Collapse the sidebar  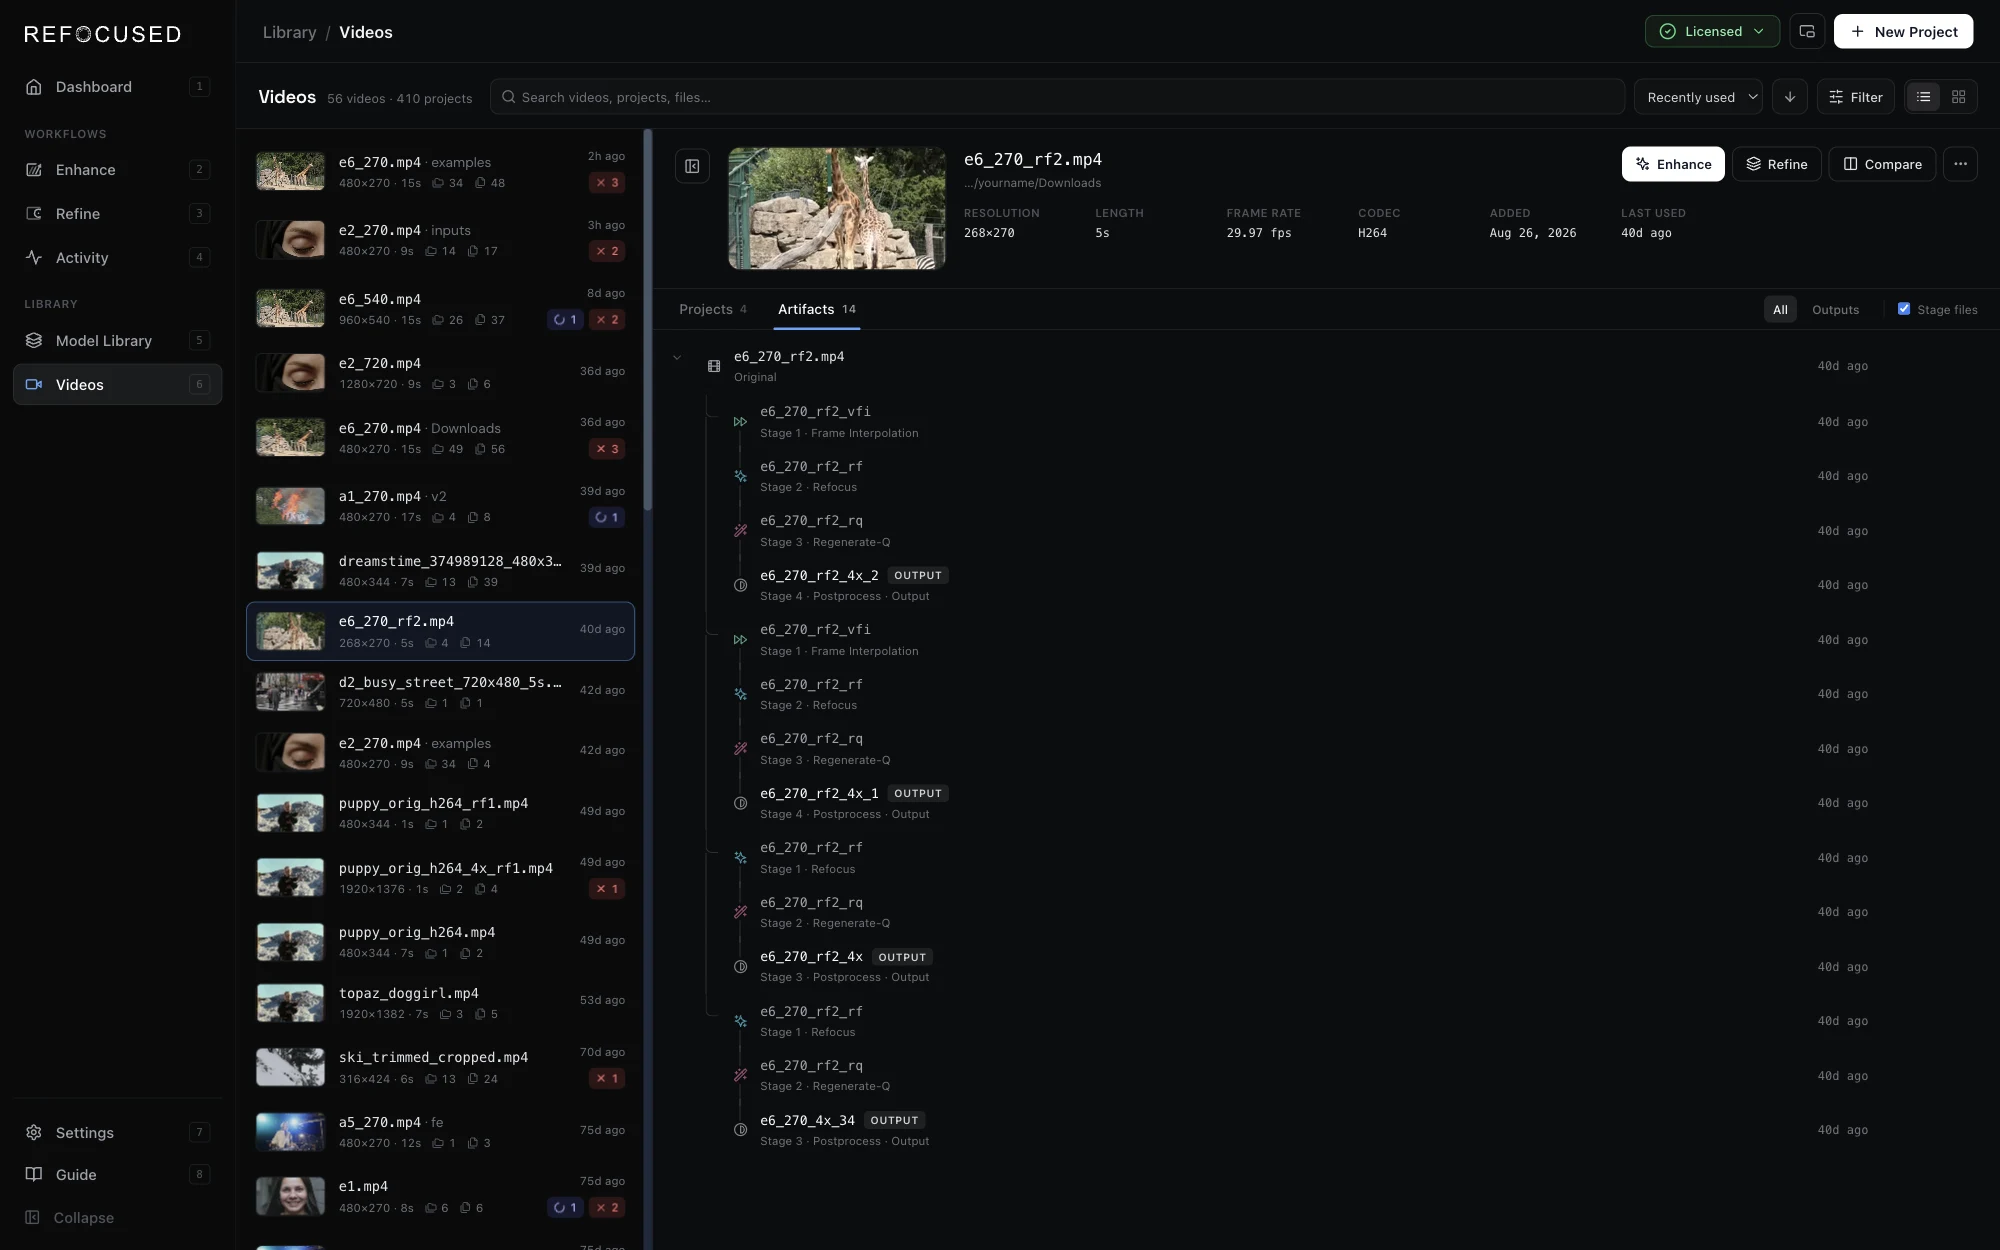pyautogui.click(x=117, y=1218)
